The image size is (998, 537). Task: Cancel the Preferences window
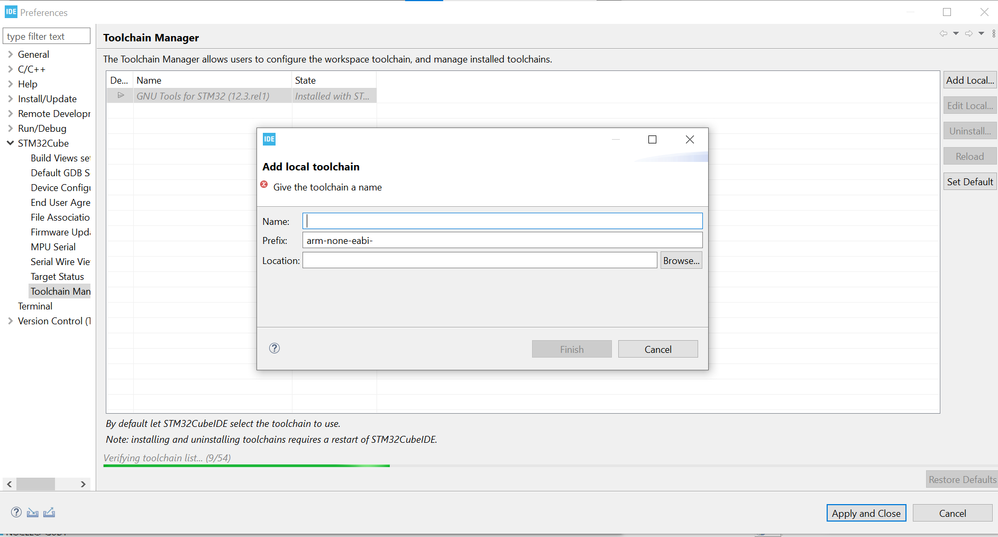pyautogui.click(x=952, y=513)
